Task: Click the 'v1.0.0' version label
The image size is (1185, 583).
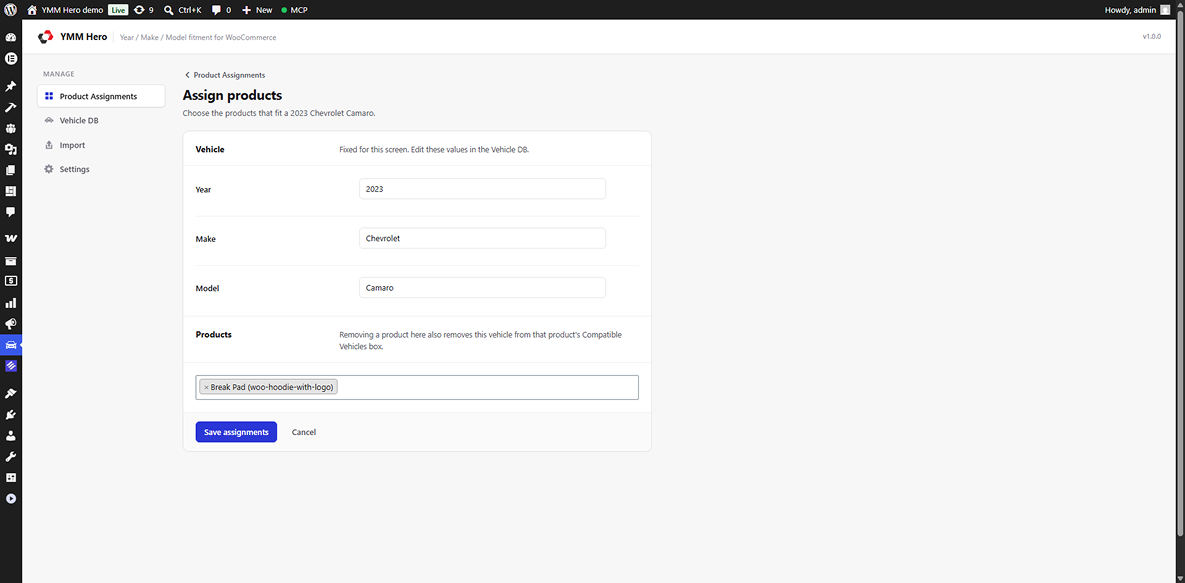Action: point(1152,36)
